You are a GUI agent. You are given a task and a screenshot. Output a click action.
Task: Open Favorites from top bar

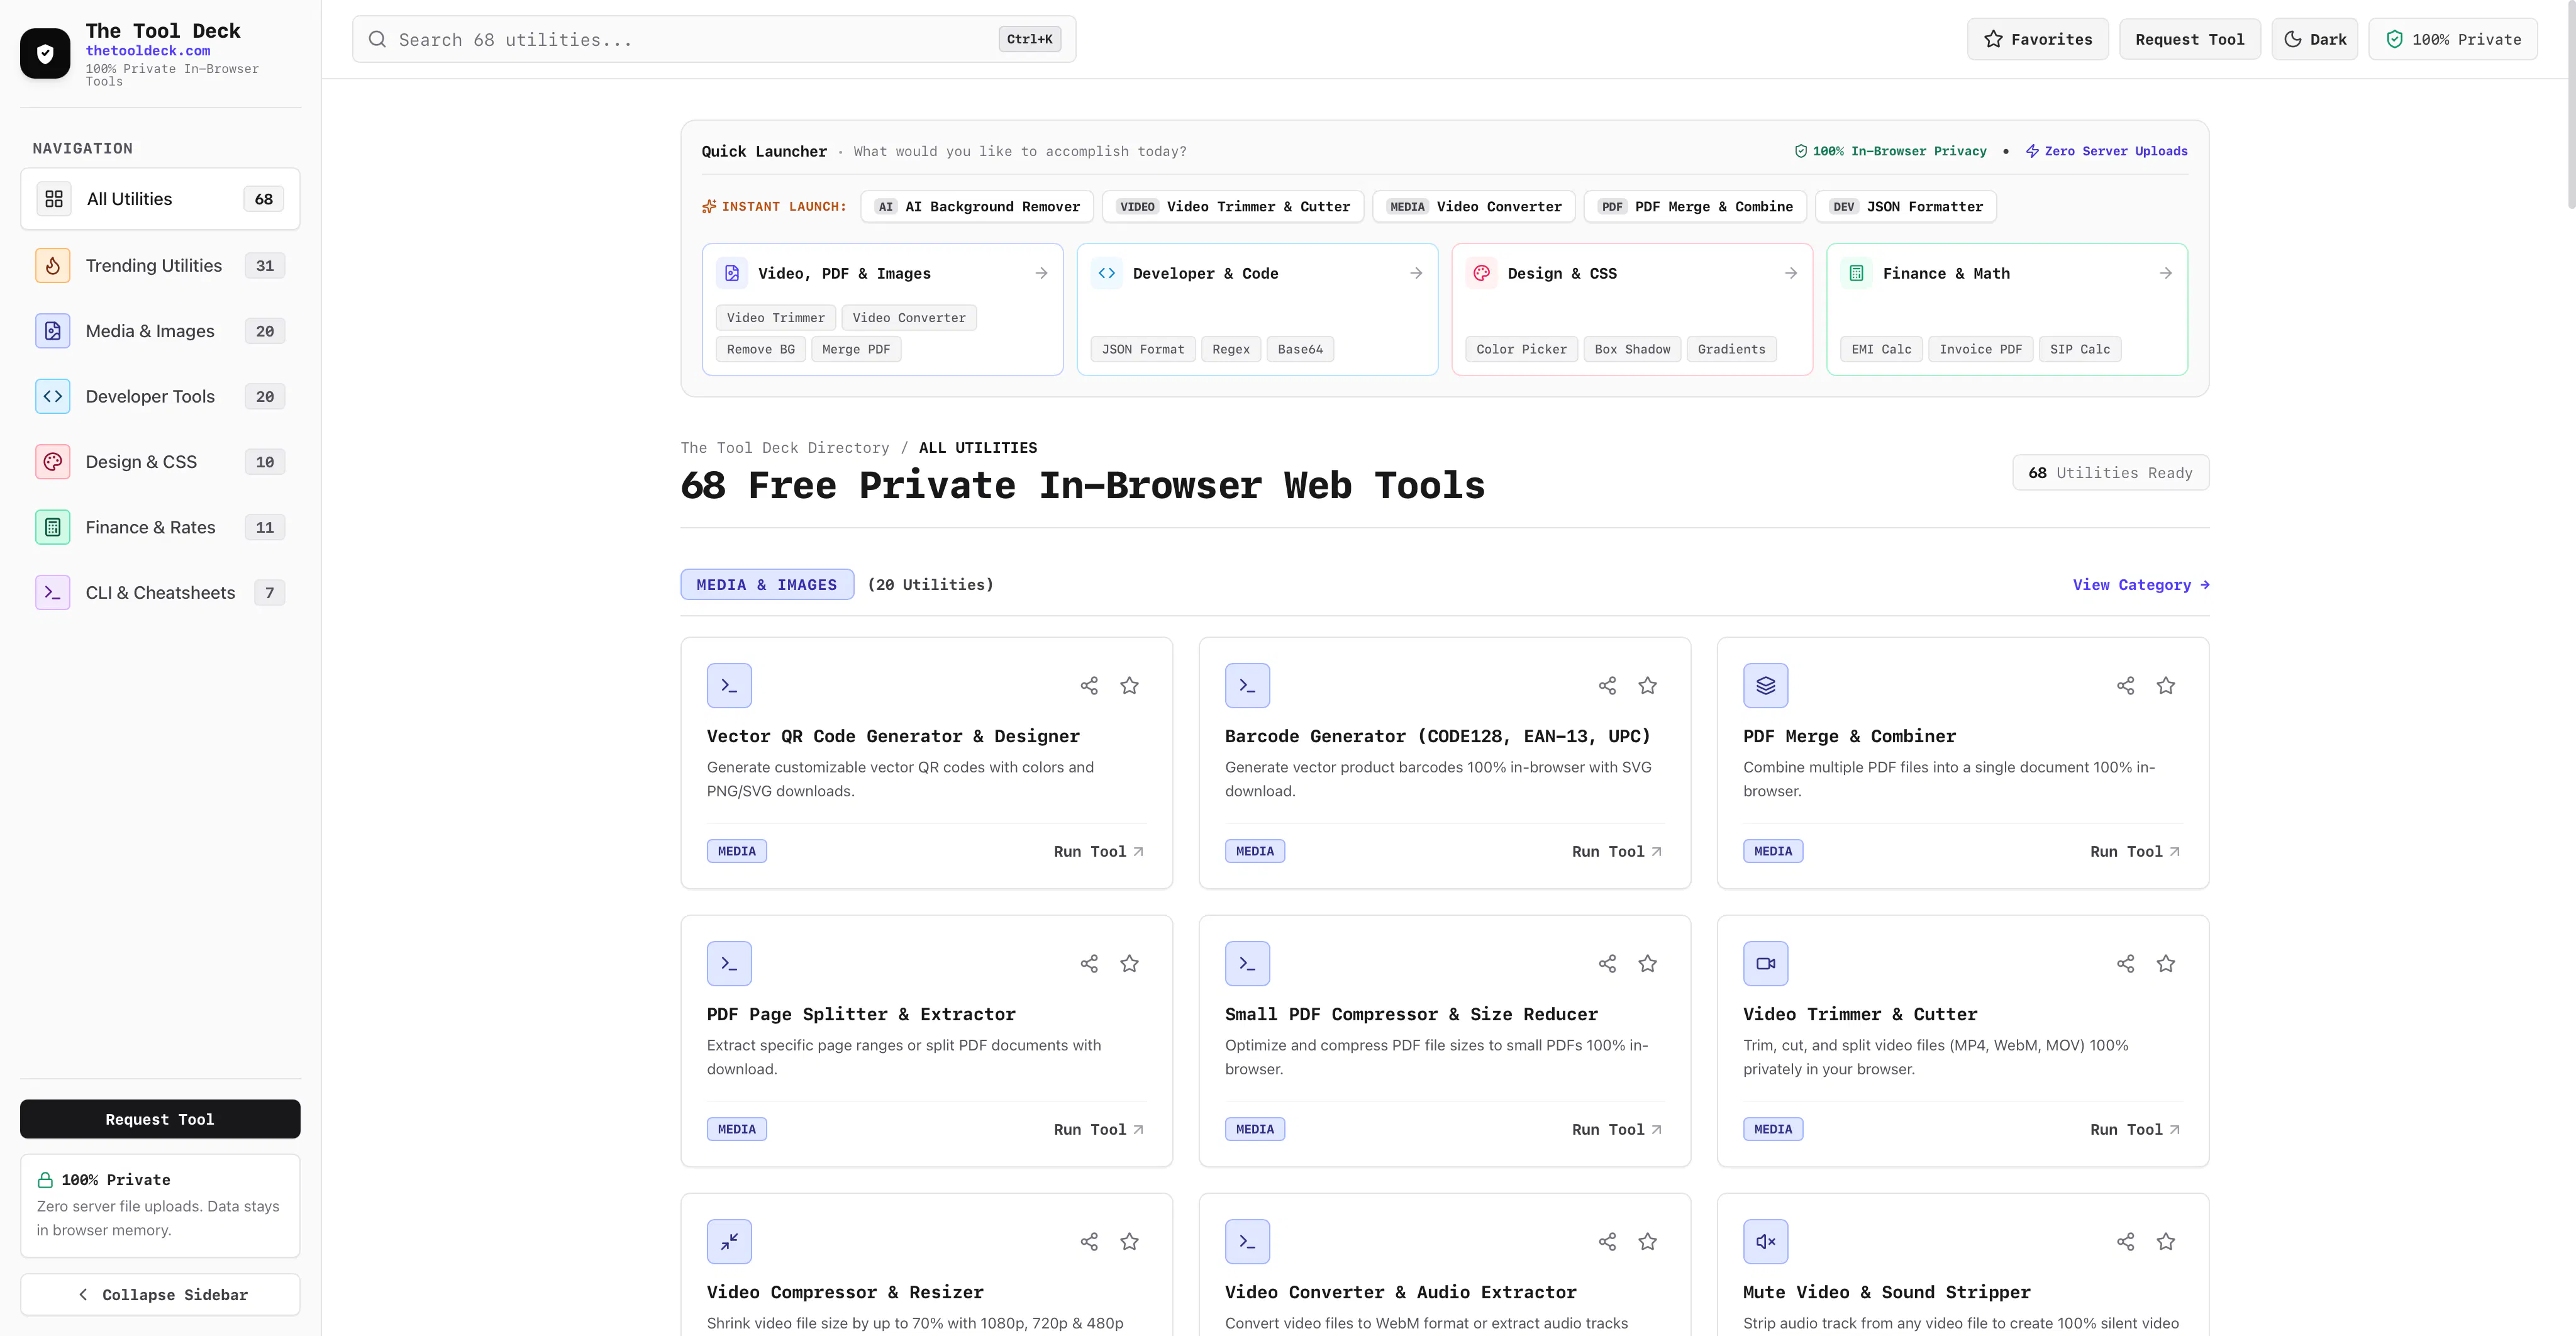pos(2037,39)
